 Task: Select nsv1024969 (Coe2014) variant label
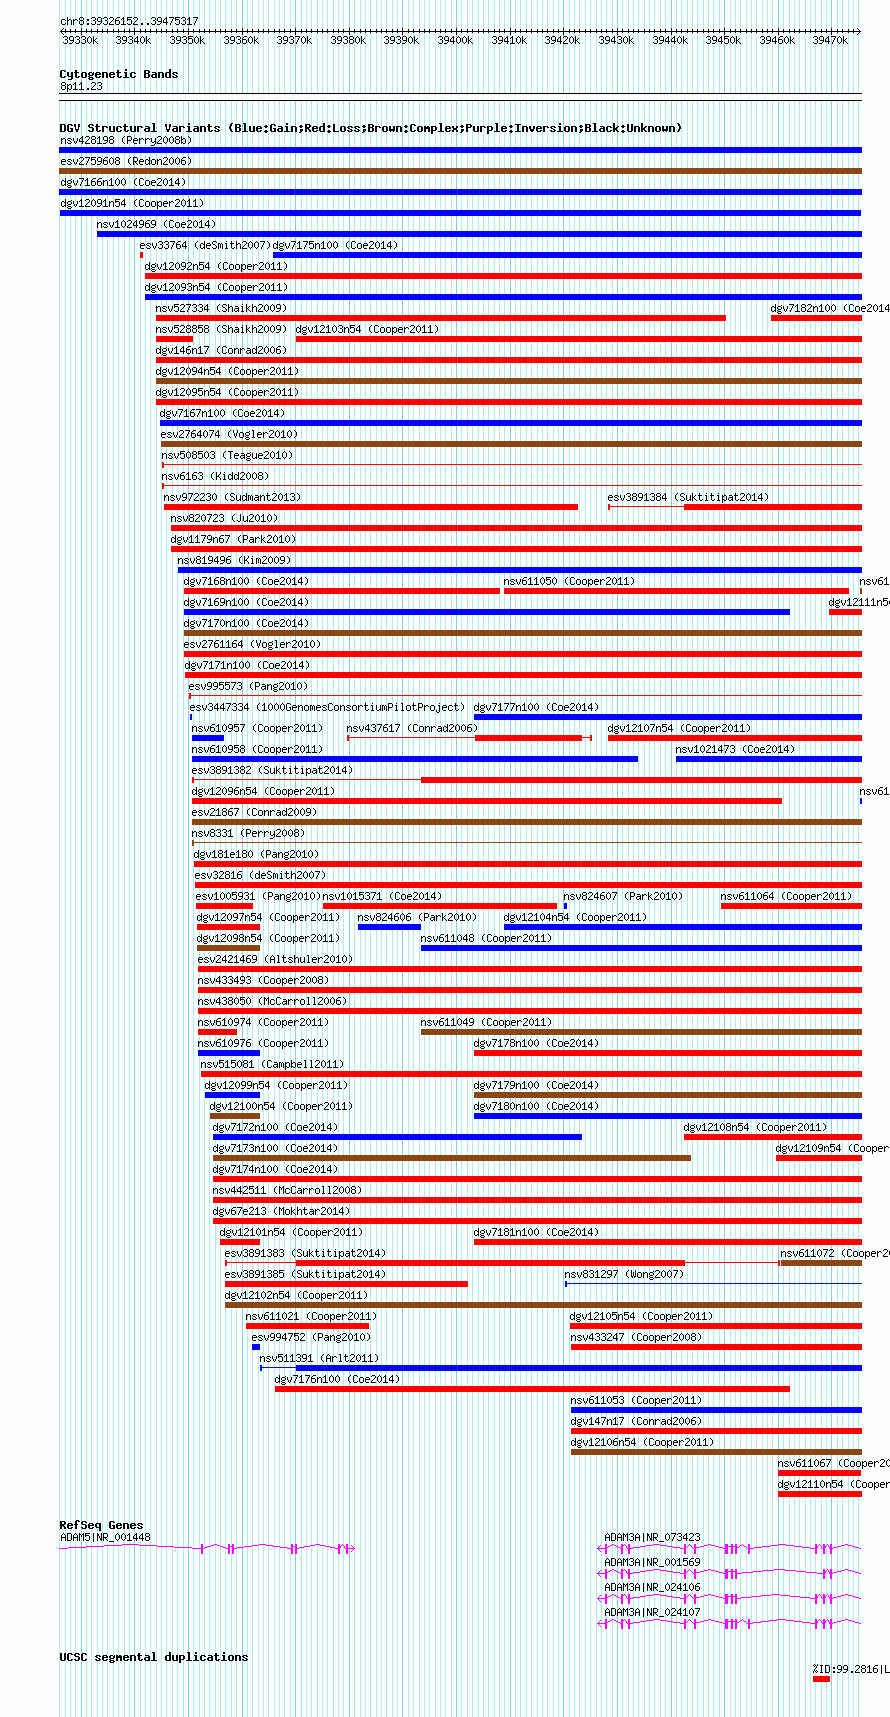[156, 224]
